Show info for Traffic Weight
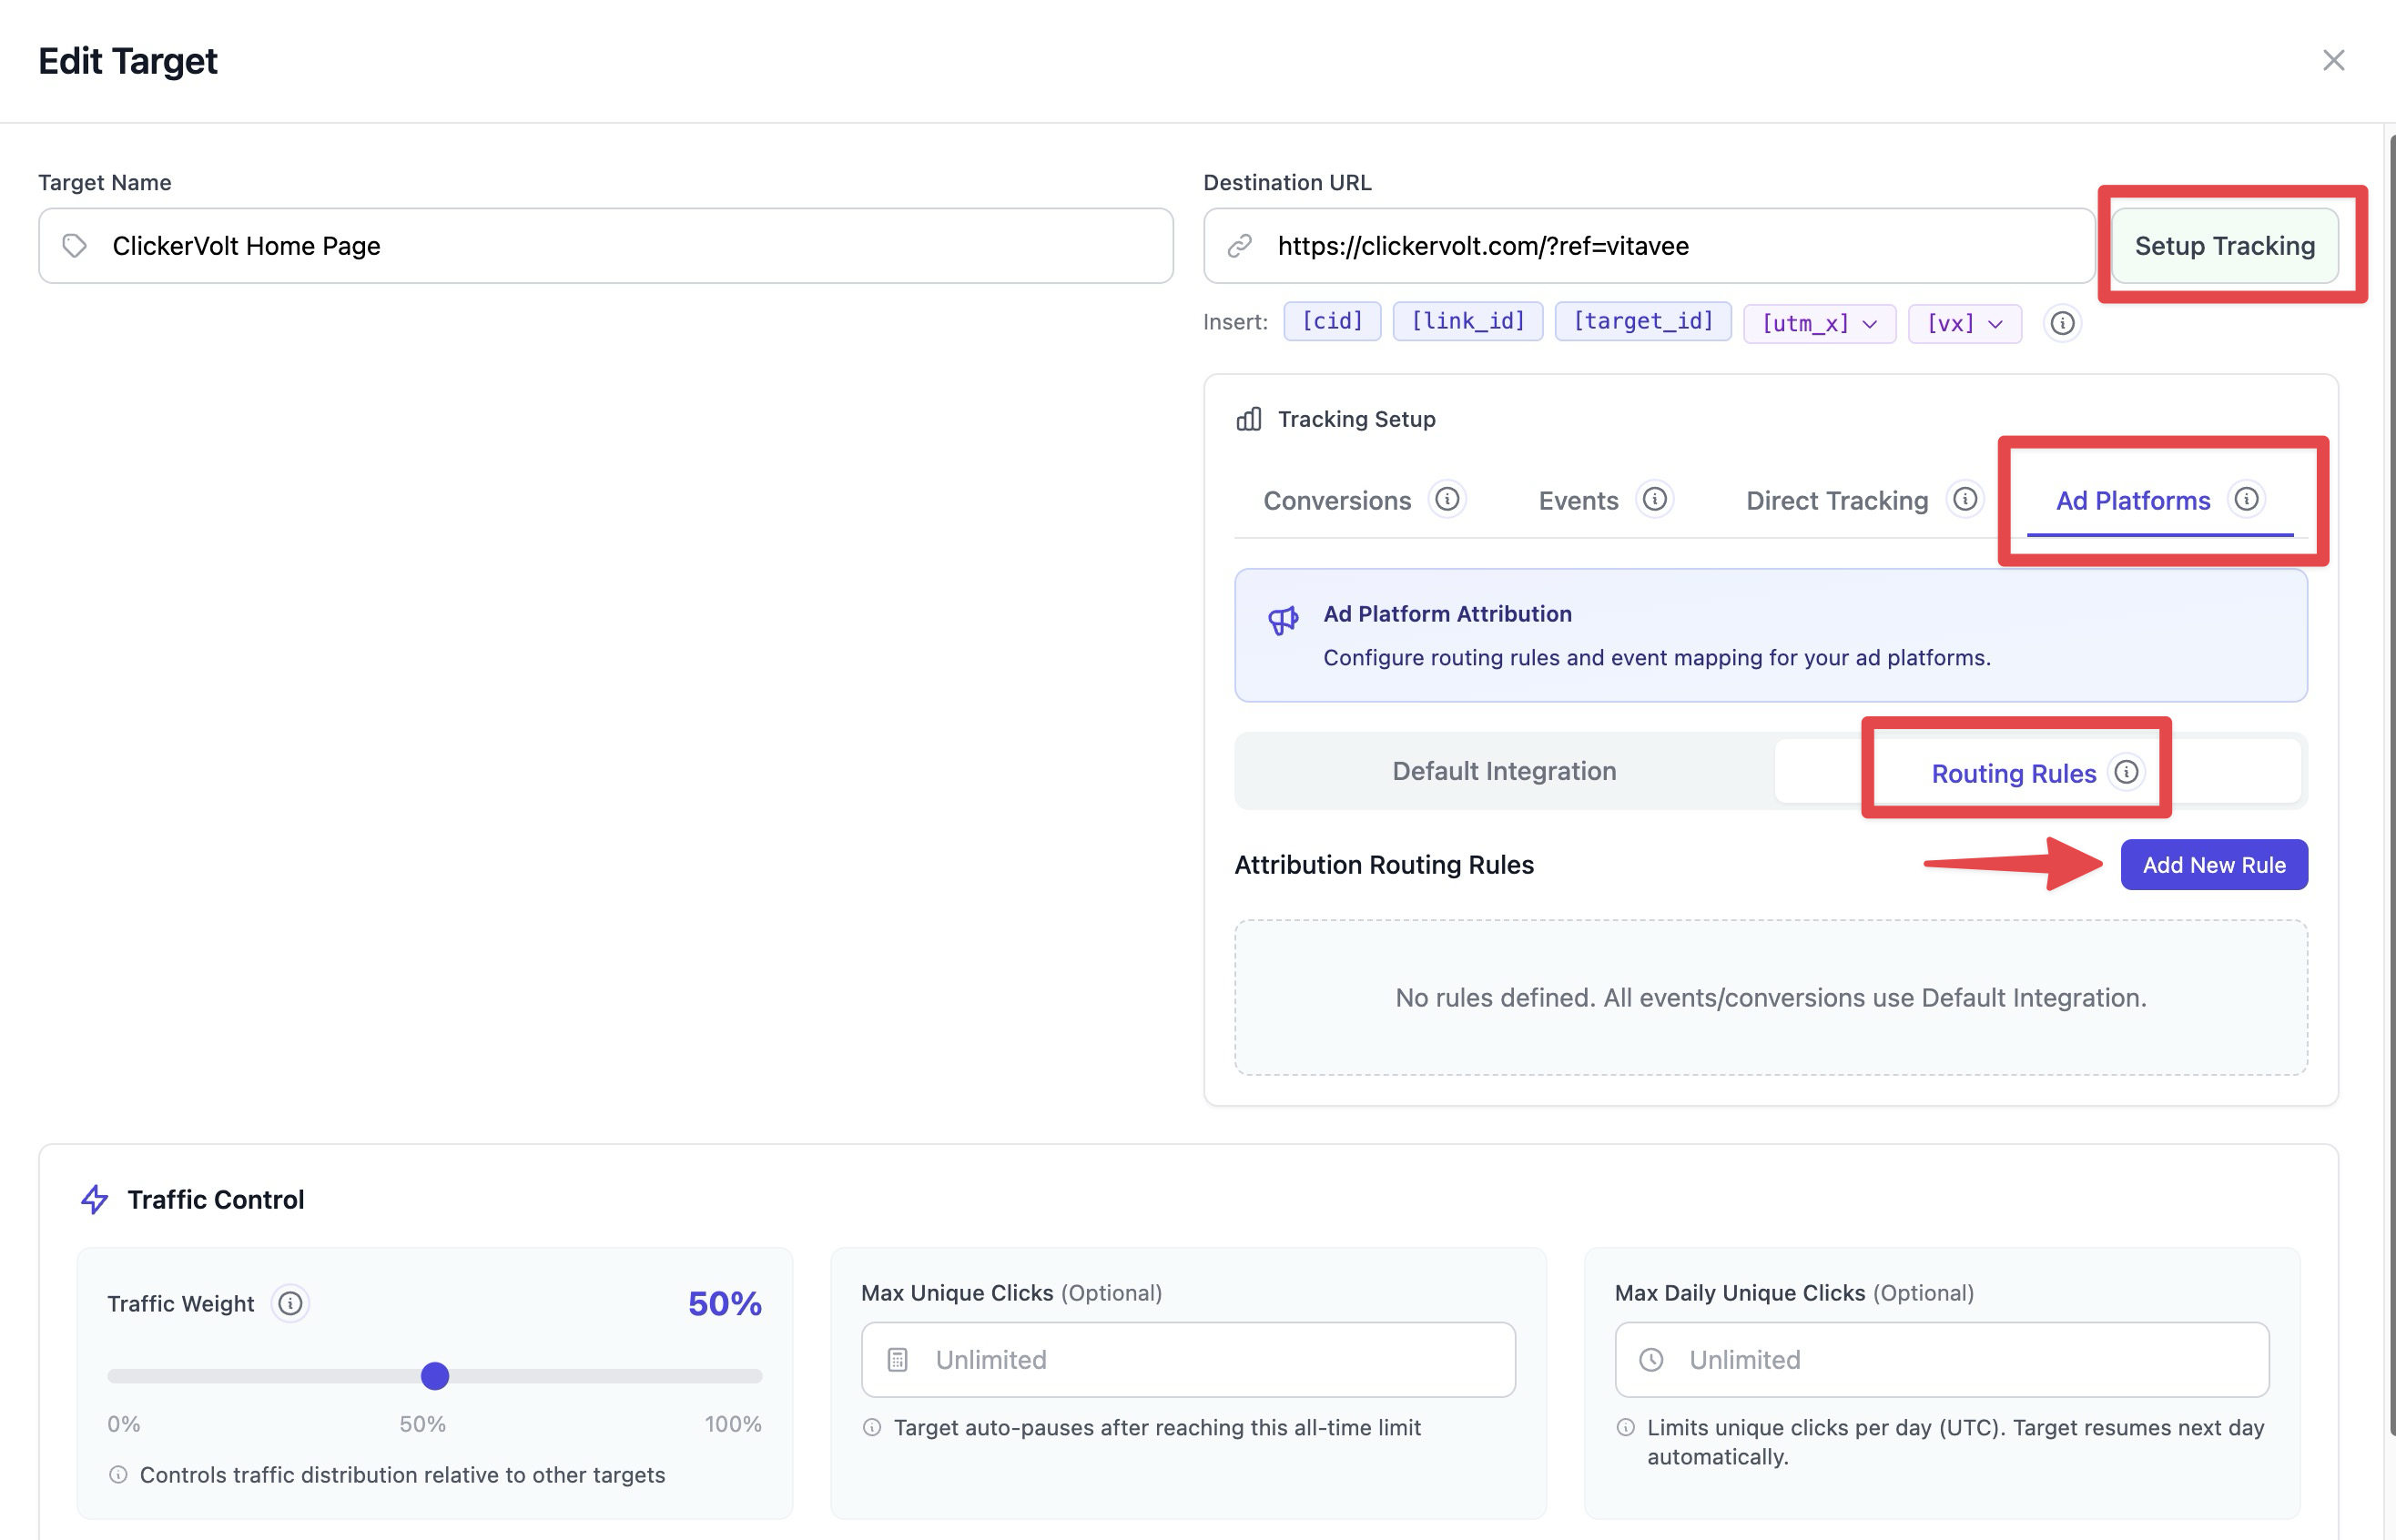The image size is (2396, 1540). point(290,1304)
